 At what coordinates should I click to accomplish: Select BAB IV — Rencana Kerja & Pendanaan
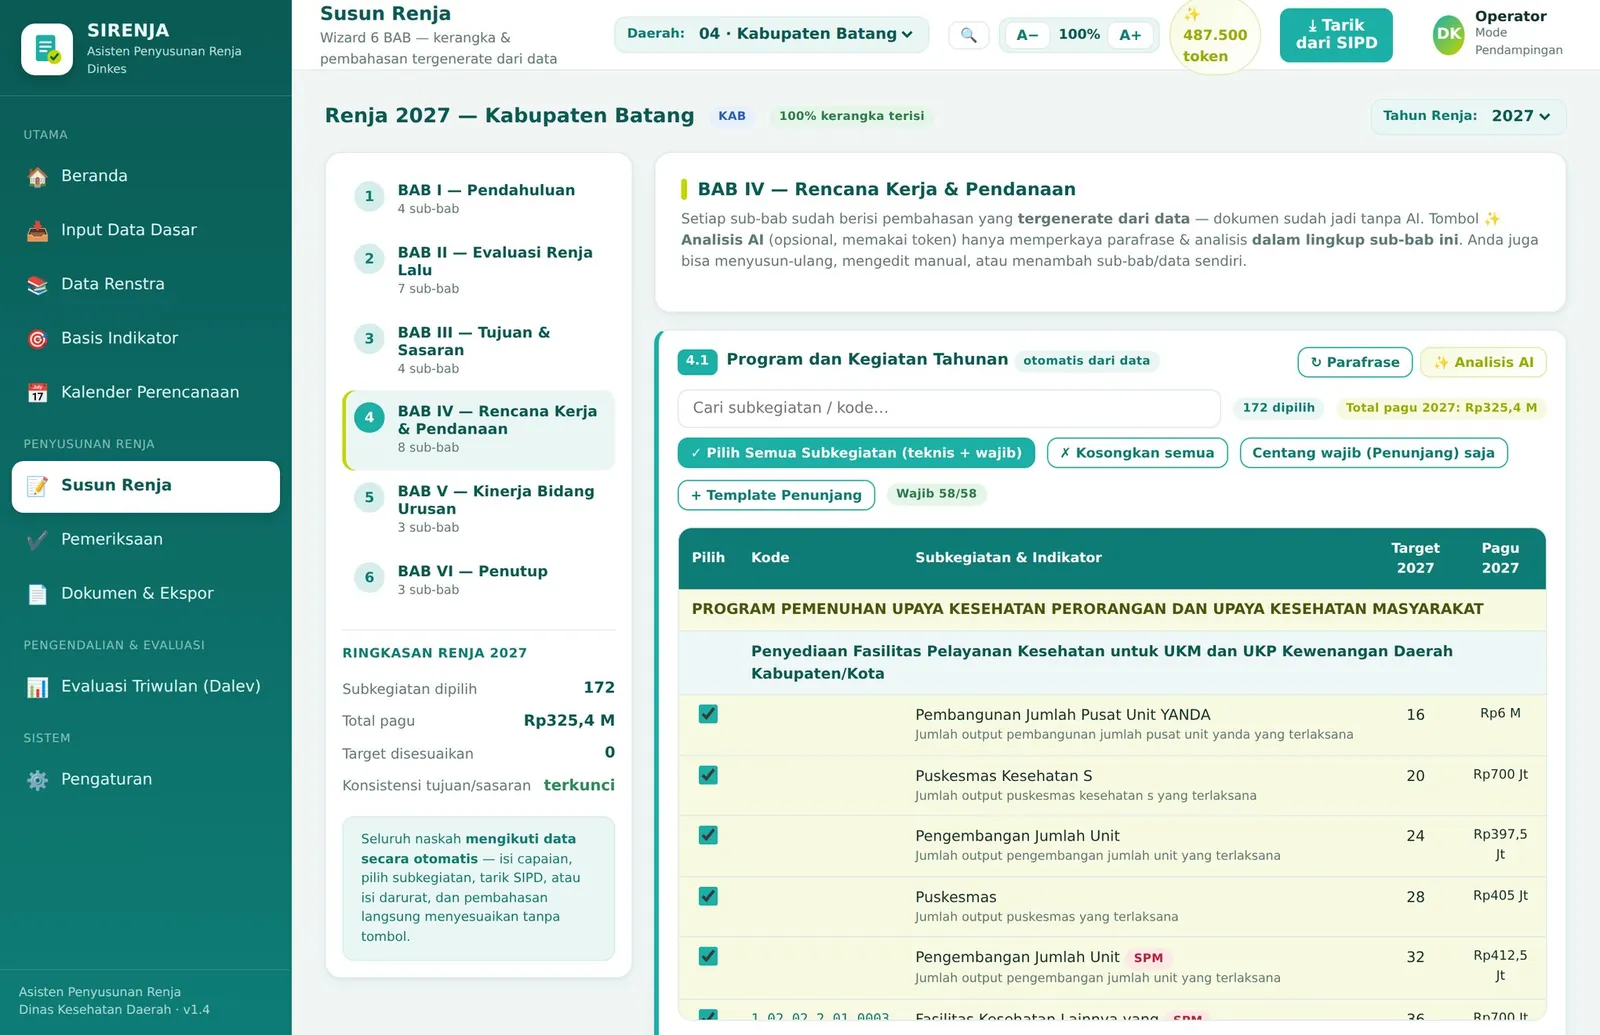tap(478, 429)
